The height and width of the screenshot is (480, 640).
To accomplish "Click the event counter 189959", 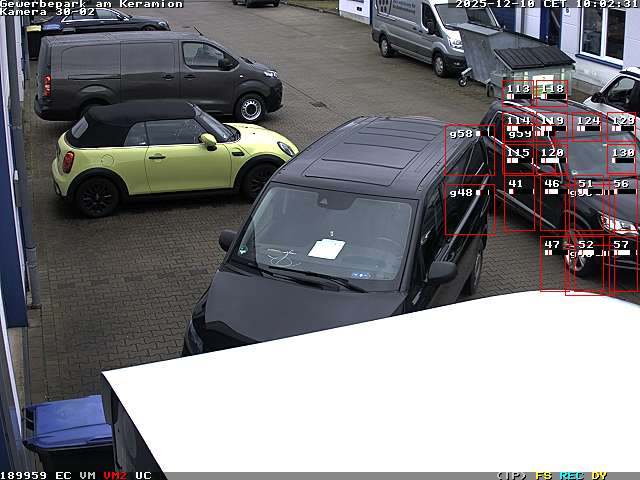I will [x=24, y=475].
